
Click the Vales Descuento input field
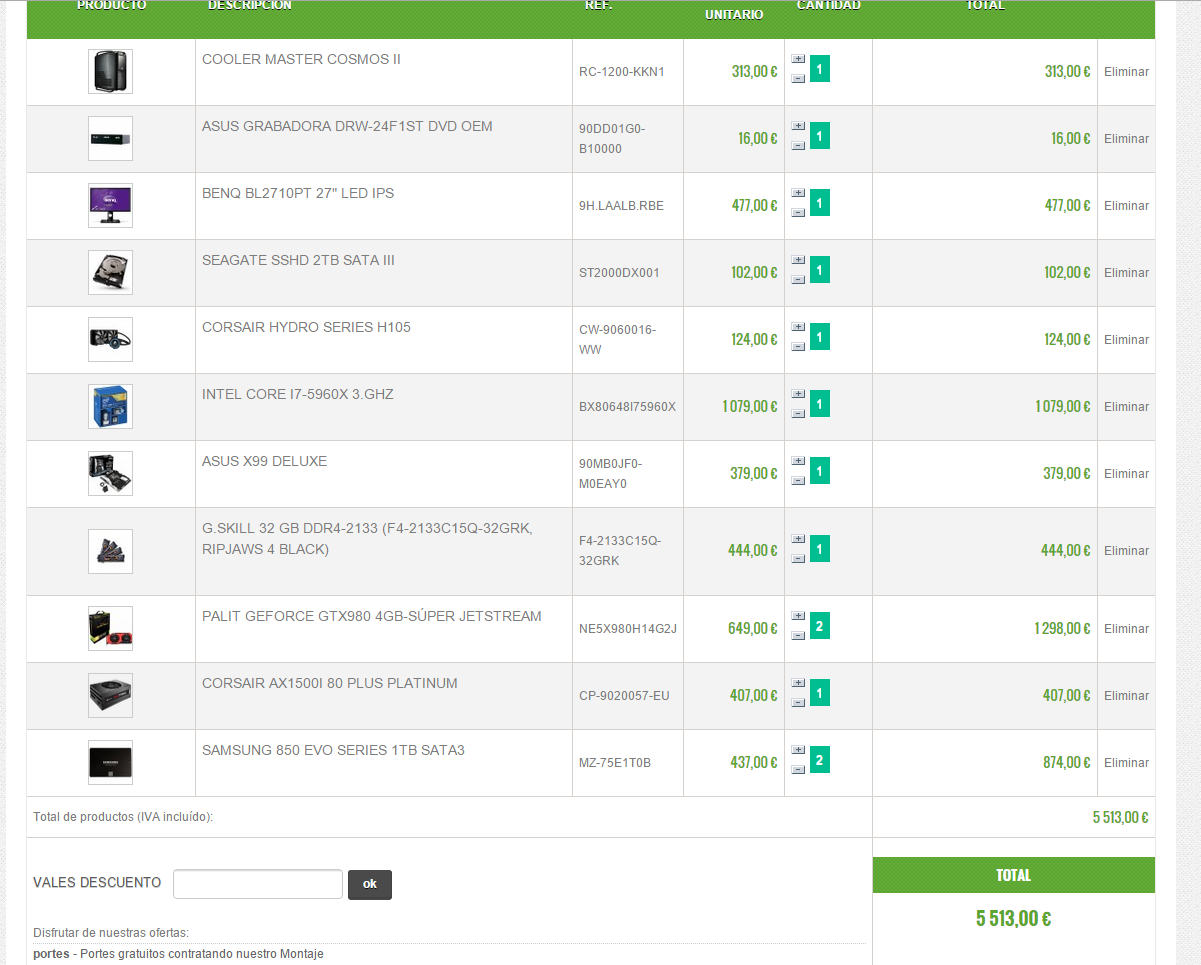tap(258, 884)
